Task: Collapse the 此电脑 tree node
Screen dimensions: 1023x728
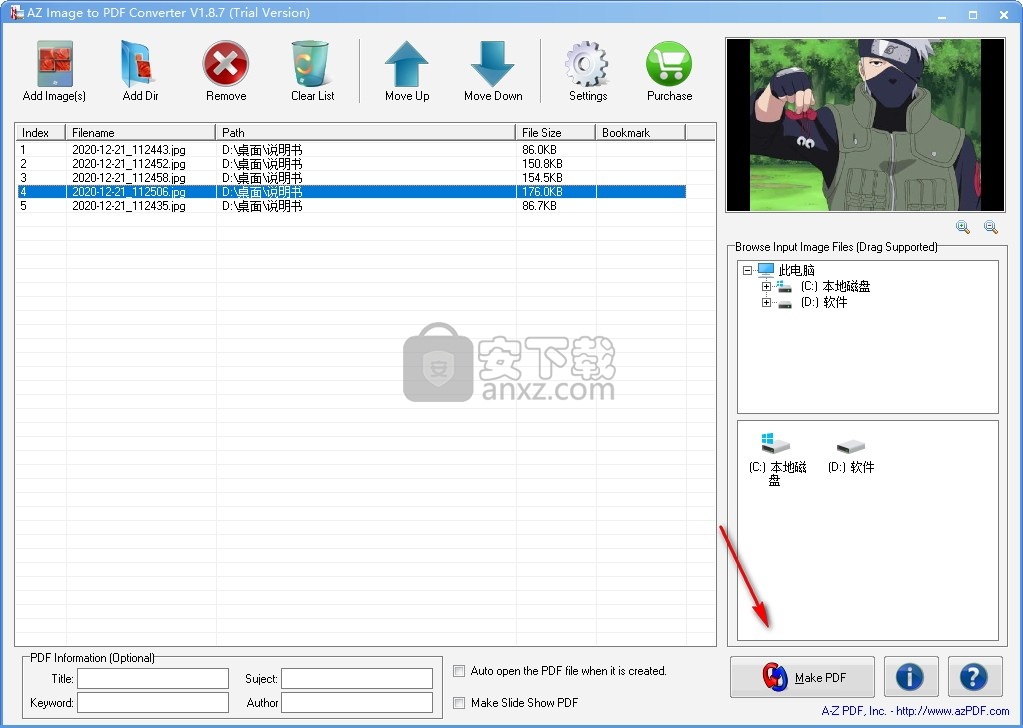Action: (748, 270)
